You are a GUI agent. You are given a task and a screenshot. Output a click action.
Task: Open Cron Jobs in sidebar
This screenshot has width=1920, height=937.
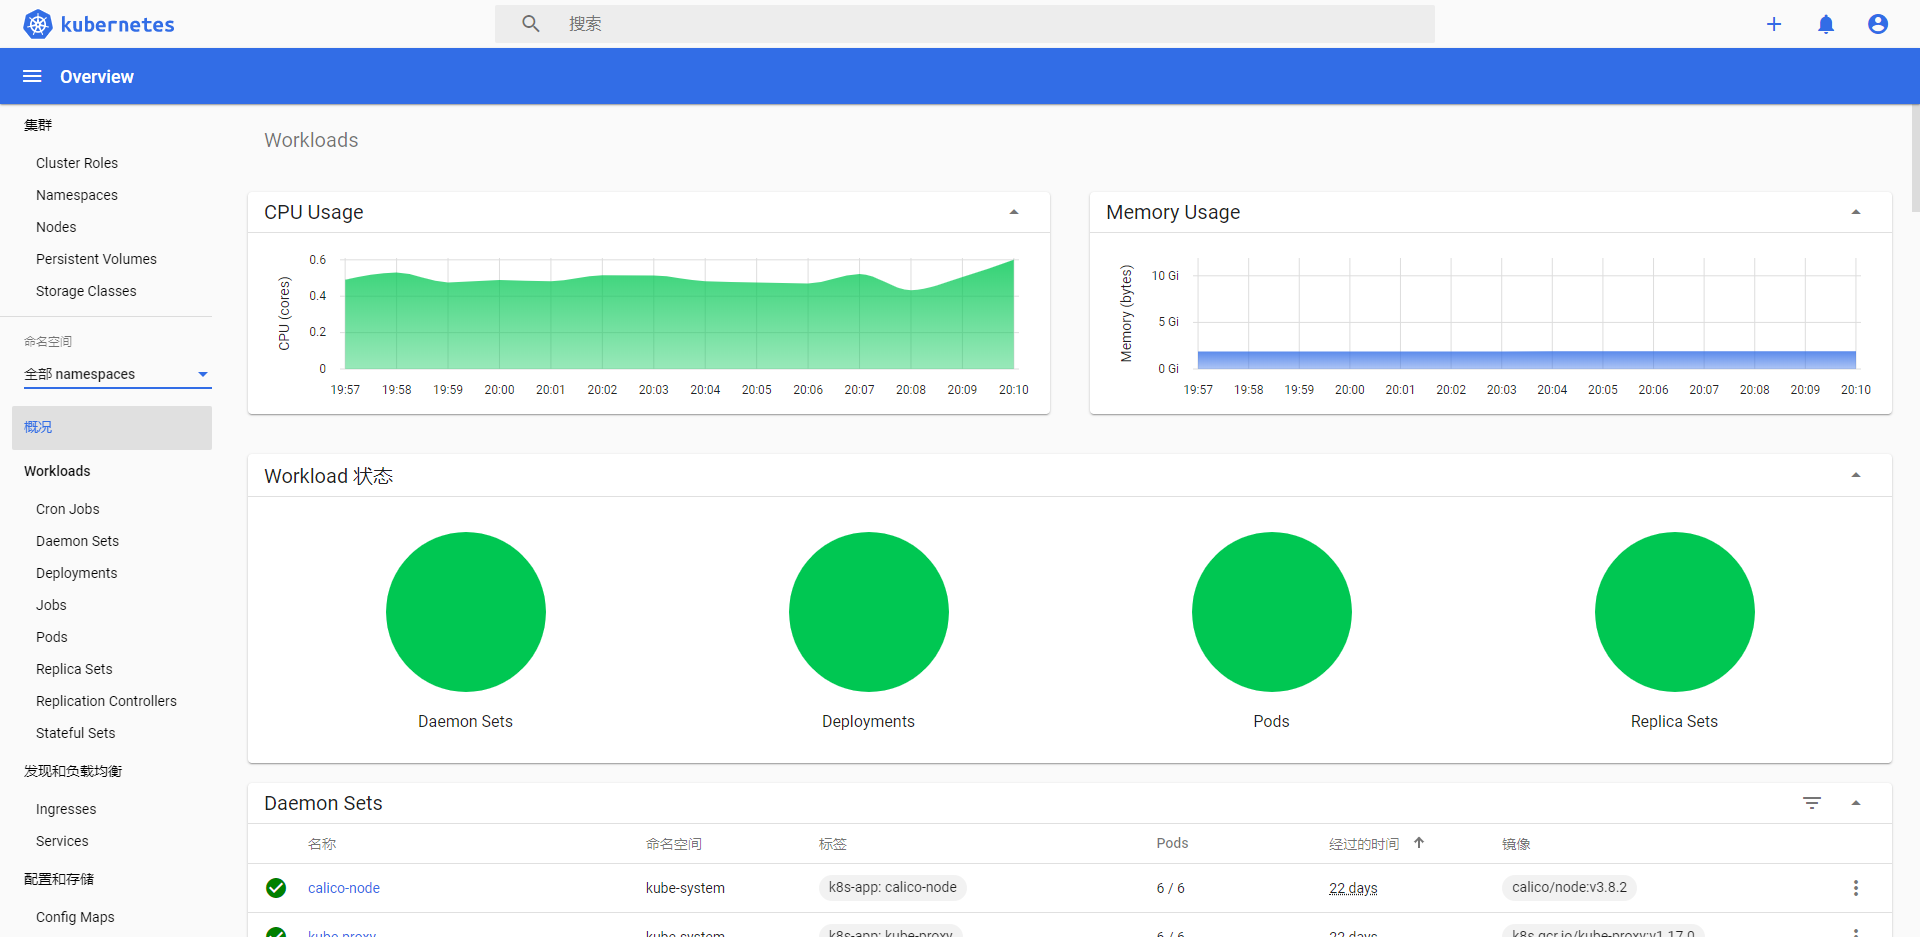tap(68, 509)
